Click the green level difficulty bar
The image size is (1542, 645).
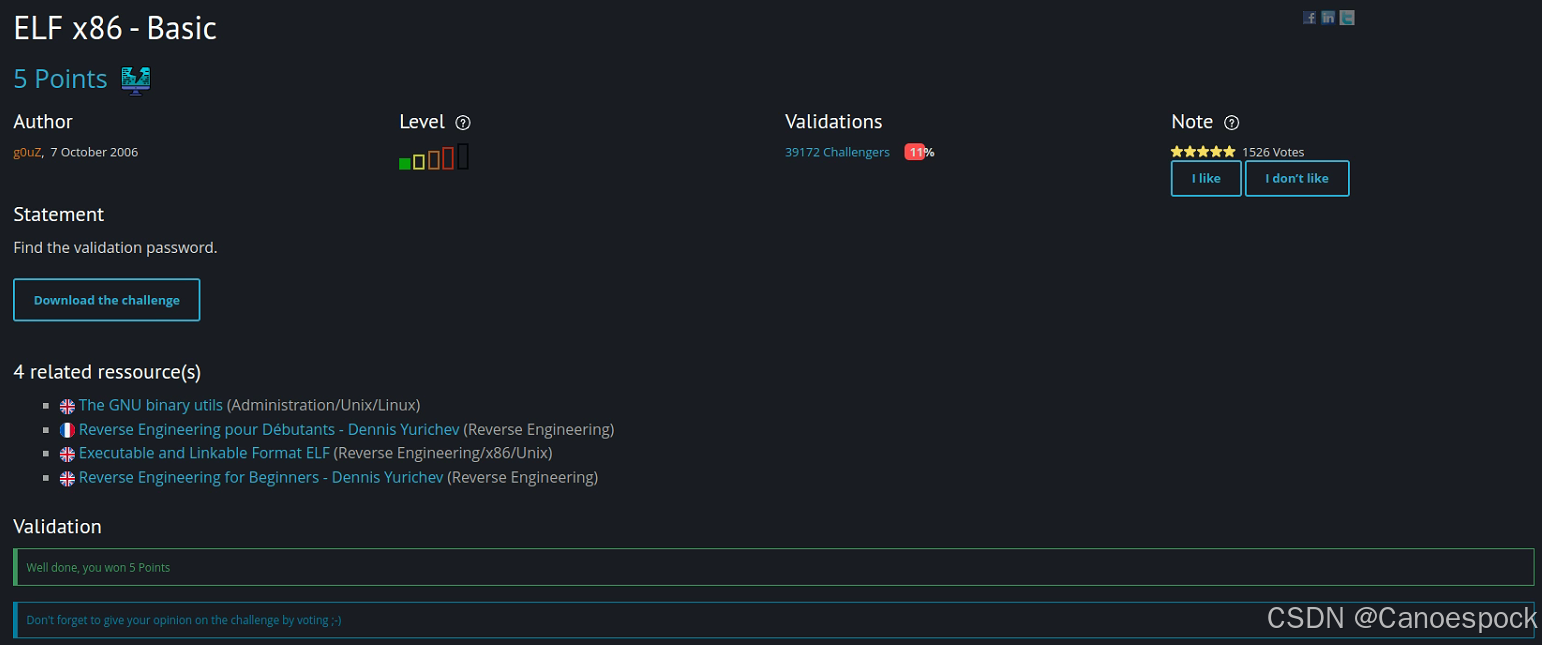click(404, 162)
